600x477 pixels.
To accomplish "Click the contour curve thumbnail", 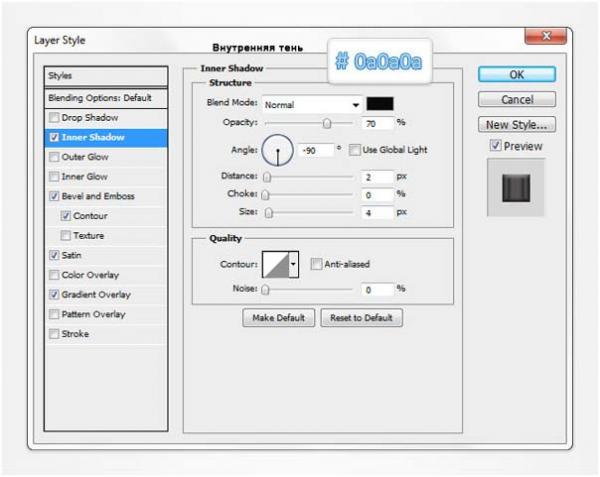I will pyautogui.click(x=276, y=264).
